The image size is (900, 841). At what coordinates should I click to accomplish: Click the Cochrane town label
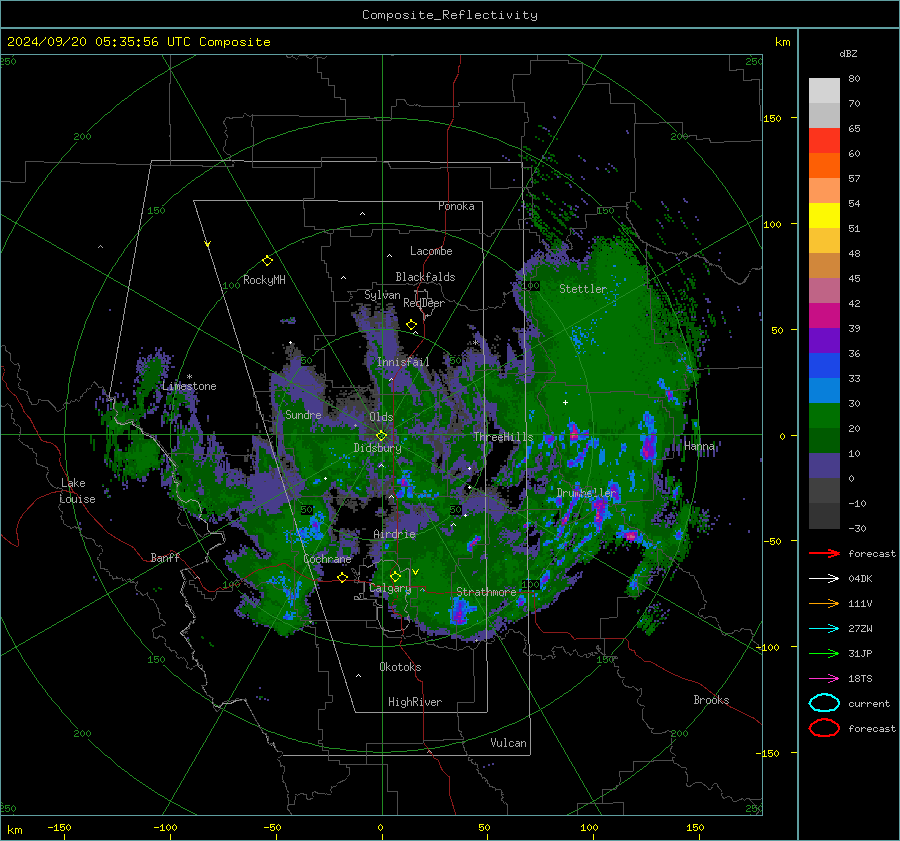pyautogui.click(x=327, y=559)
